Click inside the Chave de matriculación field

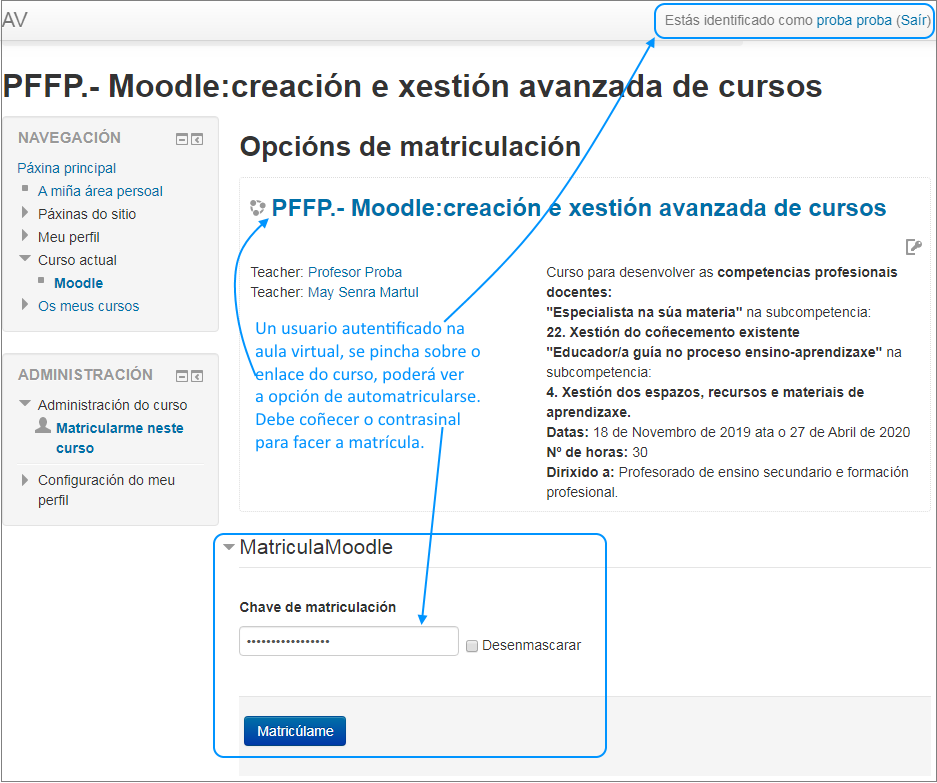click(348, 640)
